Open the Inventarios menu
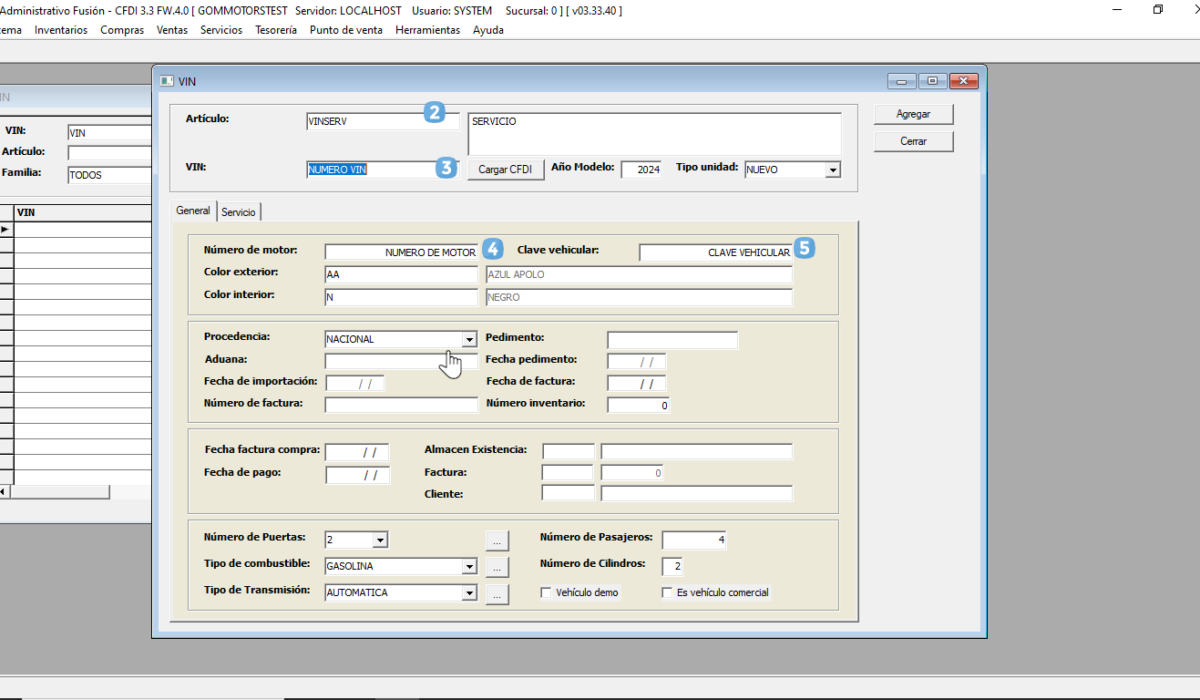Viewport: 1200px width, 700px height. [x=61, y=30]
